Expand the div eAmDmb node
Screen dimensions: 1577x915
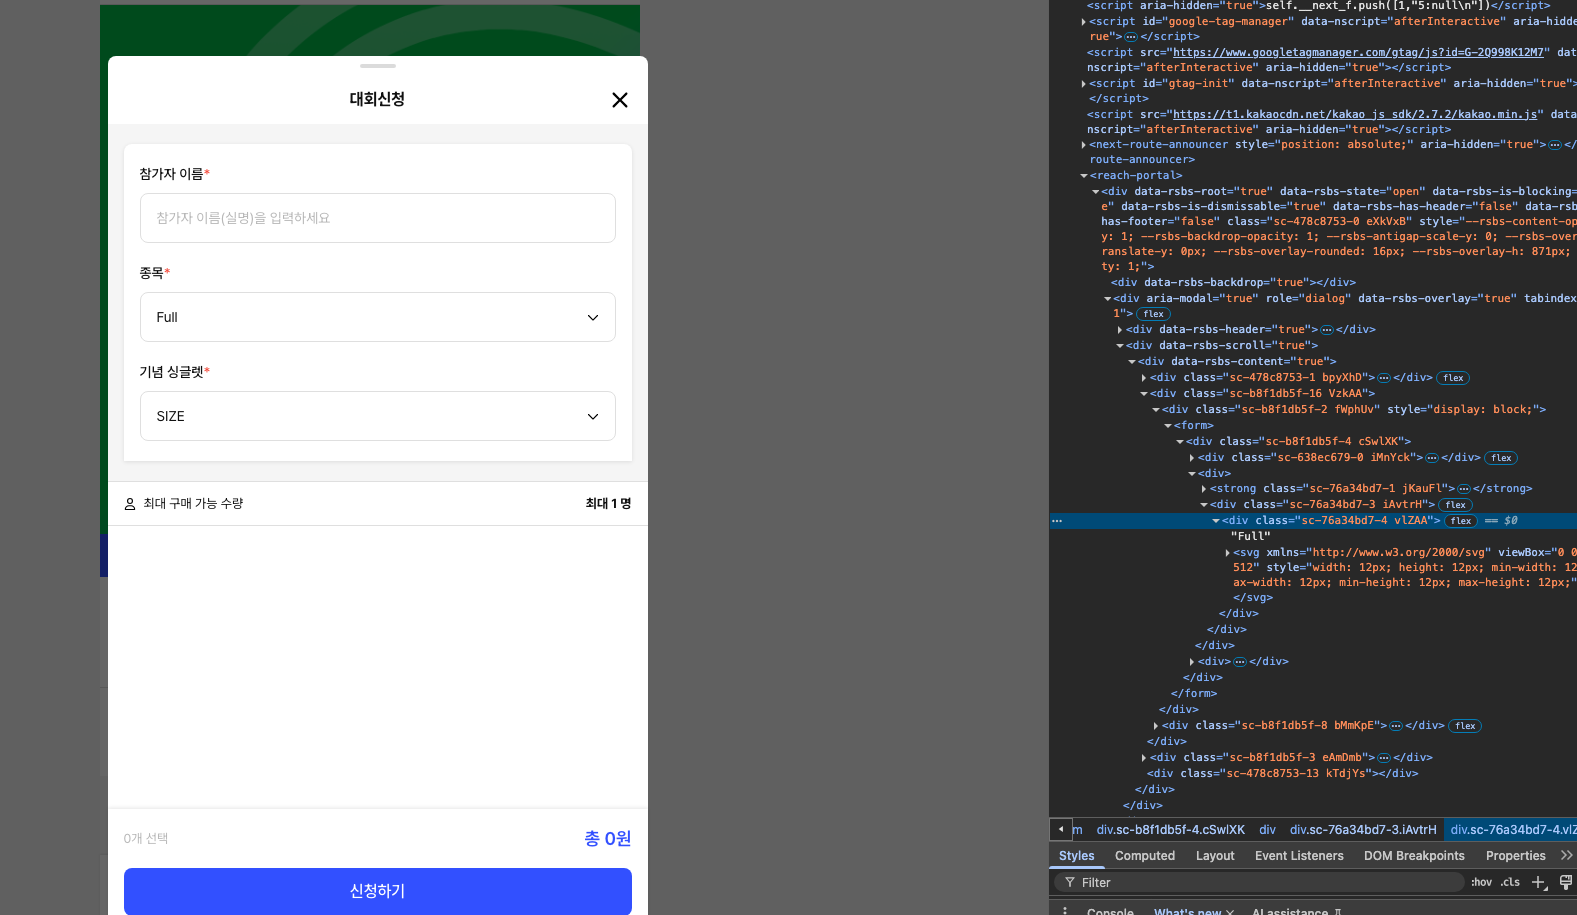pos(1144,758)
